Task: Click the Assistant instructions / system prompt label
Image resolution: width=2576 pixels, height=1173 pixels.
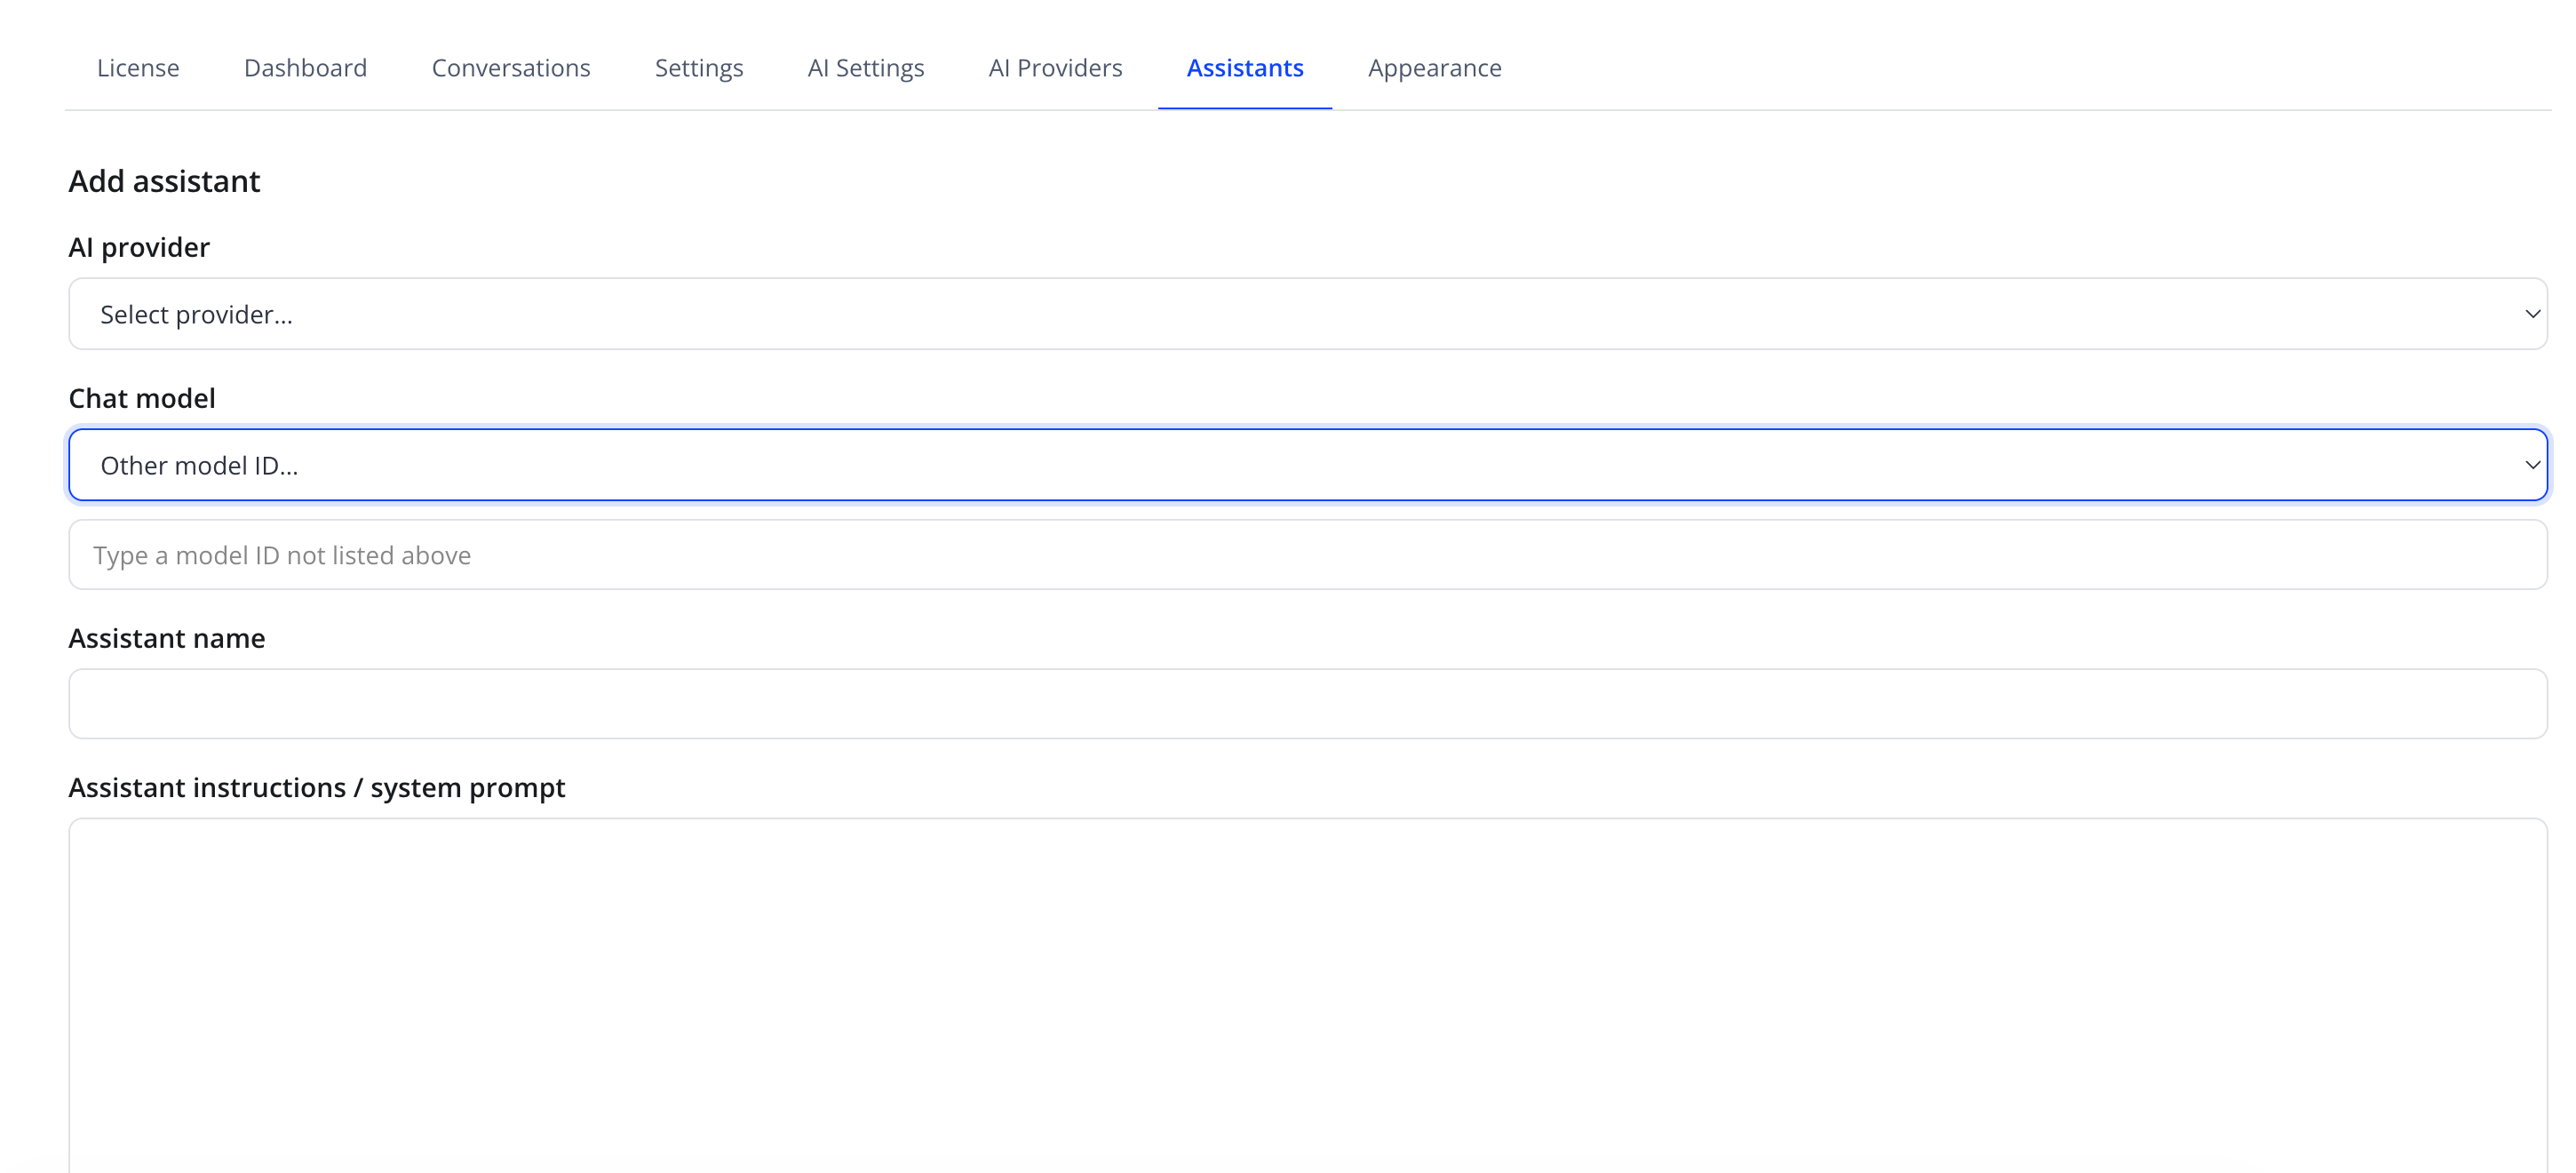Action: [317, 788]
